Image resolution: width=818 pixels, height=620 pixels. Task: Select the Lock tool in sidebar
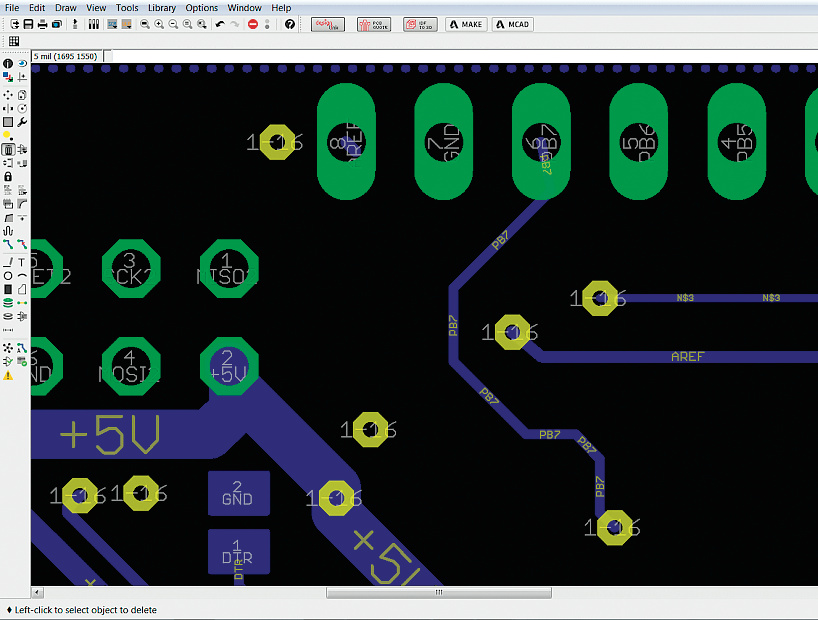[8, 177]
